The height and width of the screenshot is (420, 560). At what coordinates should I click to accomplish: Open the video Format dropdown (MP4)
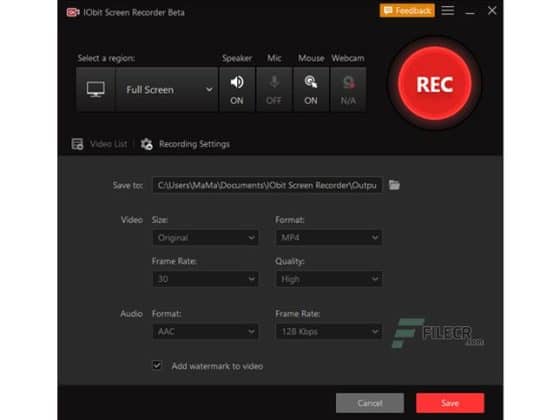coord(329,238)
